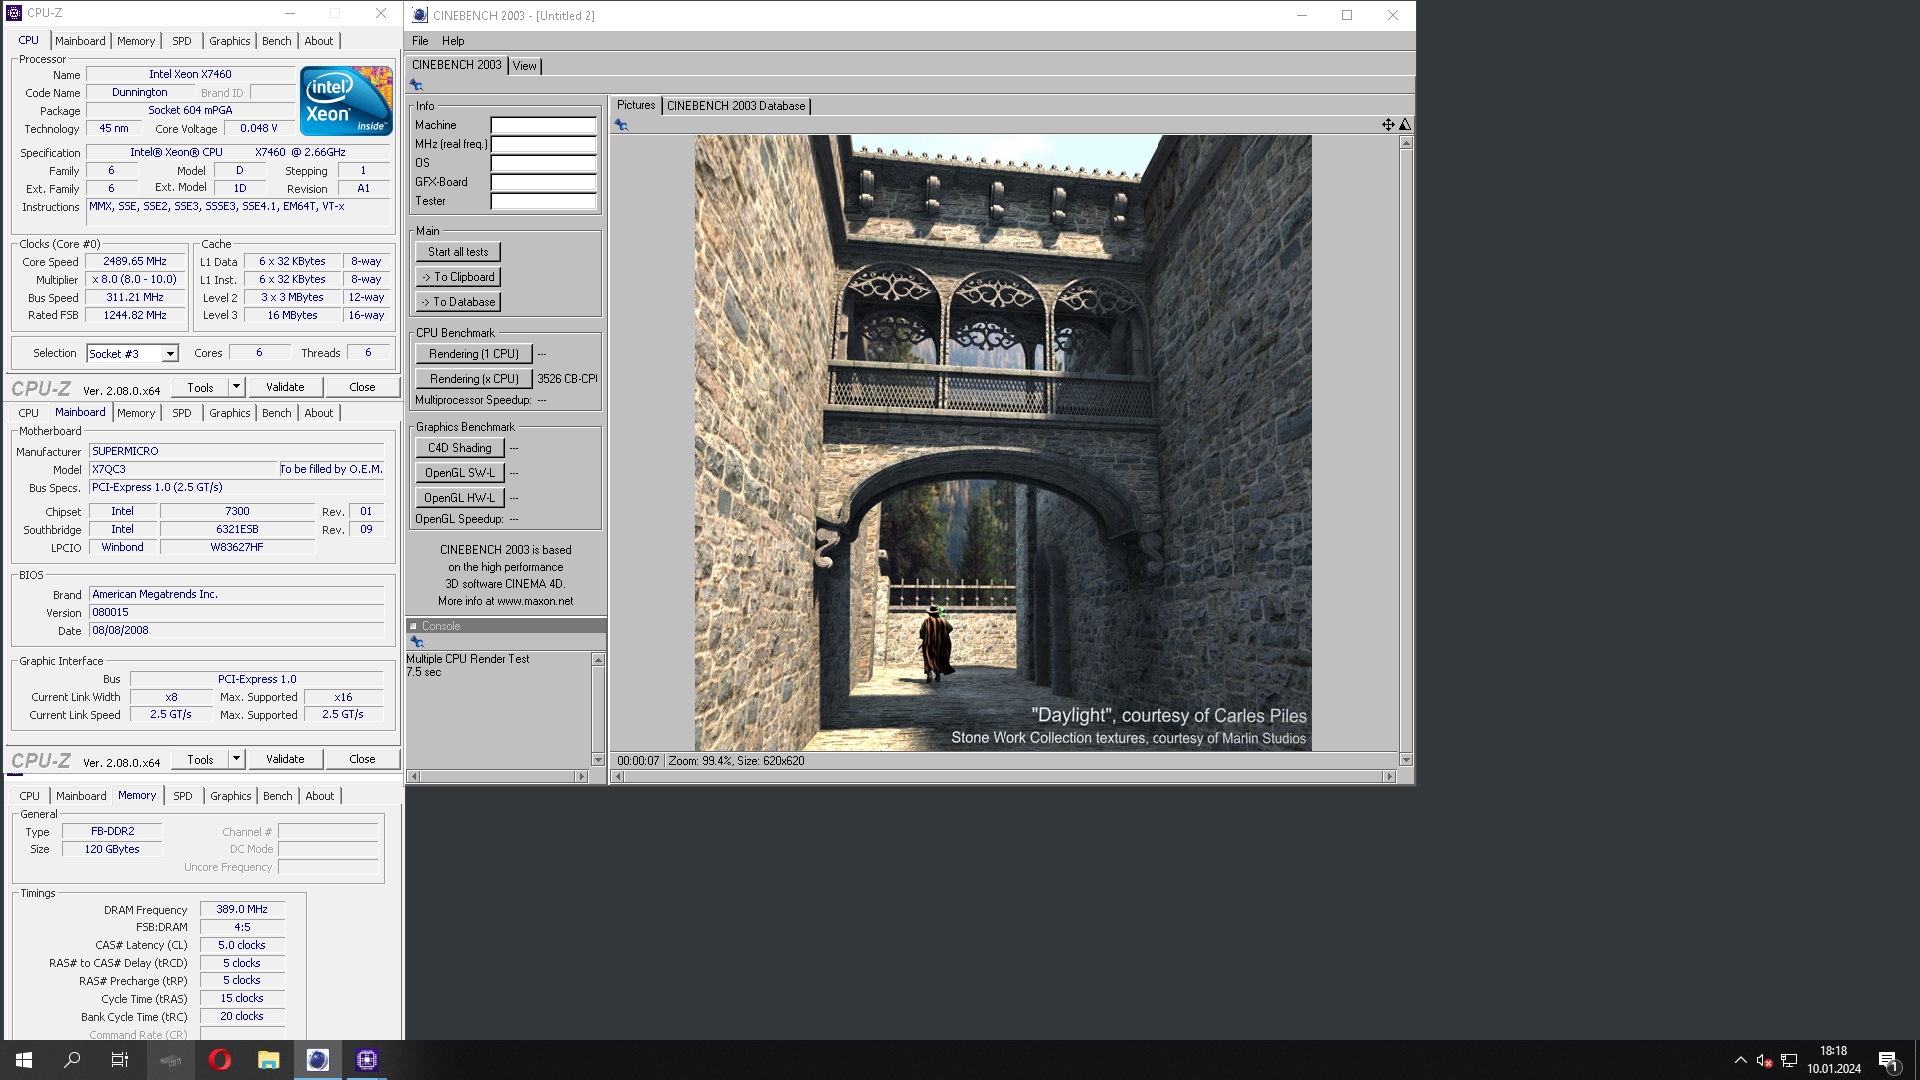The width and height of the screenshot is (1920, 1080).
Task: Click the console scrollbar up arrow
Action: pos(598,660)
